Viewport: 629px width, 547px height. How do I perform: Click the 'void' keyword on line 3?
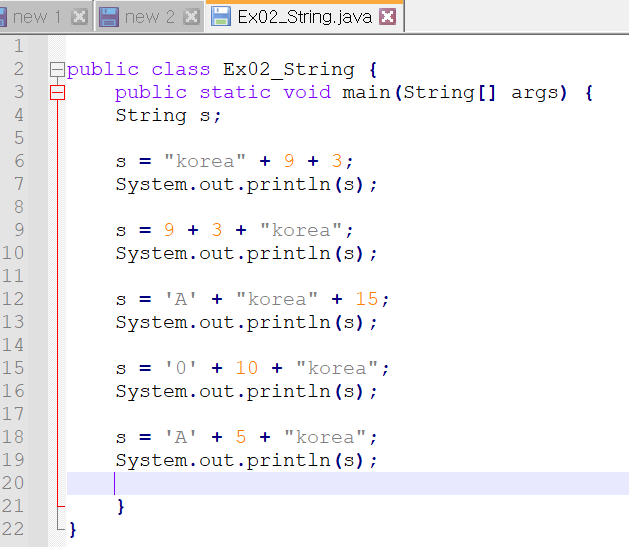pyautogui.click(x=307, y=93)
